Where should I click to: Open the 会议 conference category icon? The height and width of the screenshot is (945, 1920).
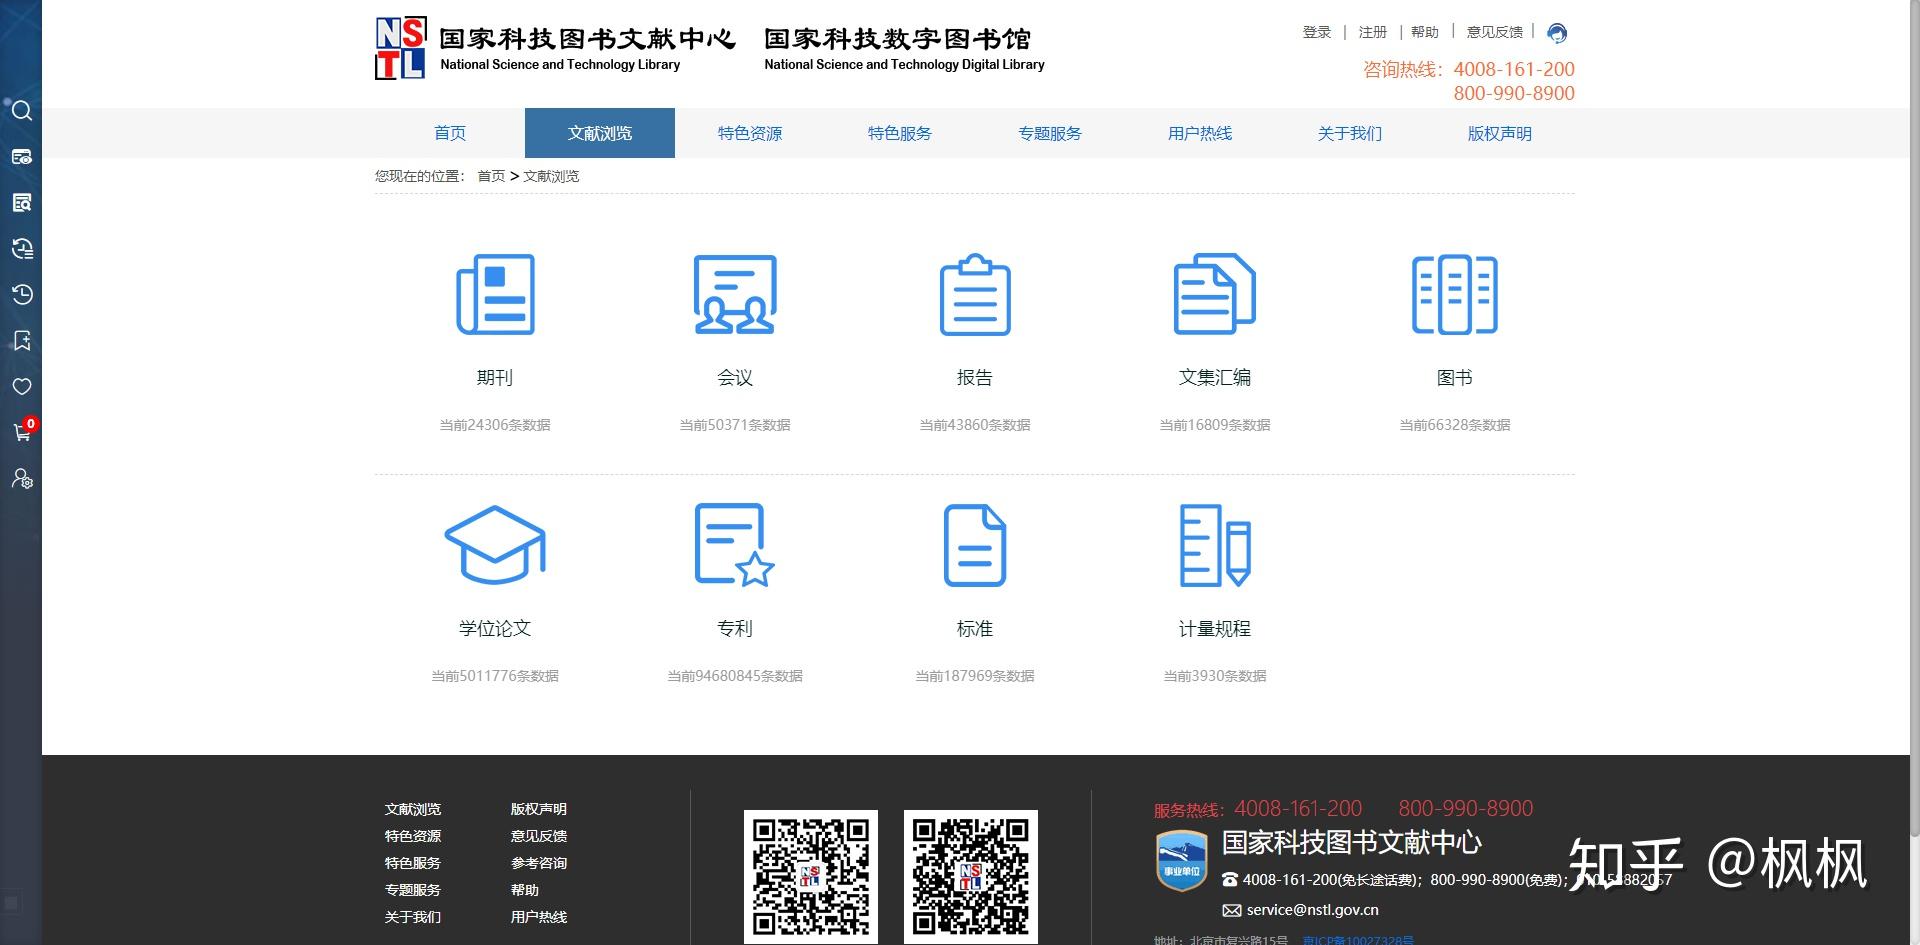[x=735, y=294]
